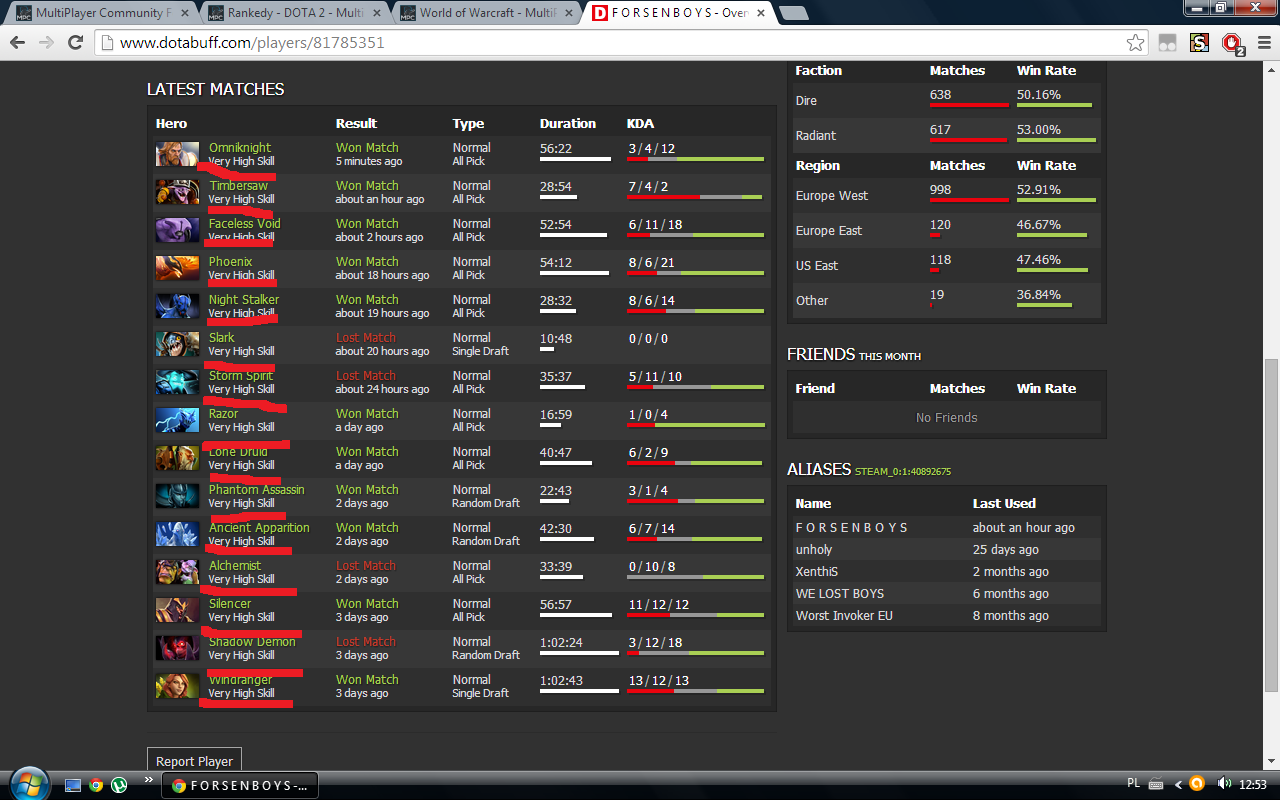Open the Storm Spirit hero portrait
The width and height of the screenshot is (1280, 800).
point(177,383)
